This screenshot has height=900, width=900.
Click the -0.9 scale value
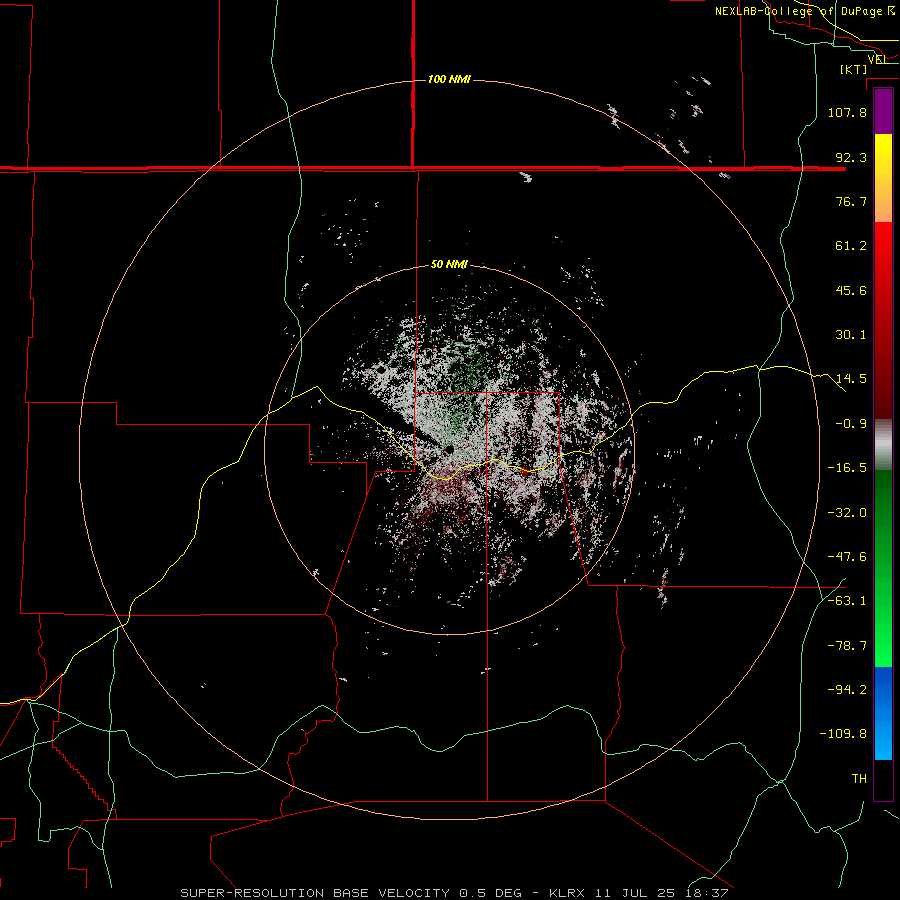pyautogui.click(x=851, y=424)
